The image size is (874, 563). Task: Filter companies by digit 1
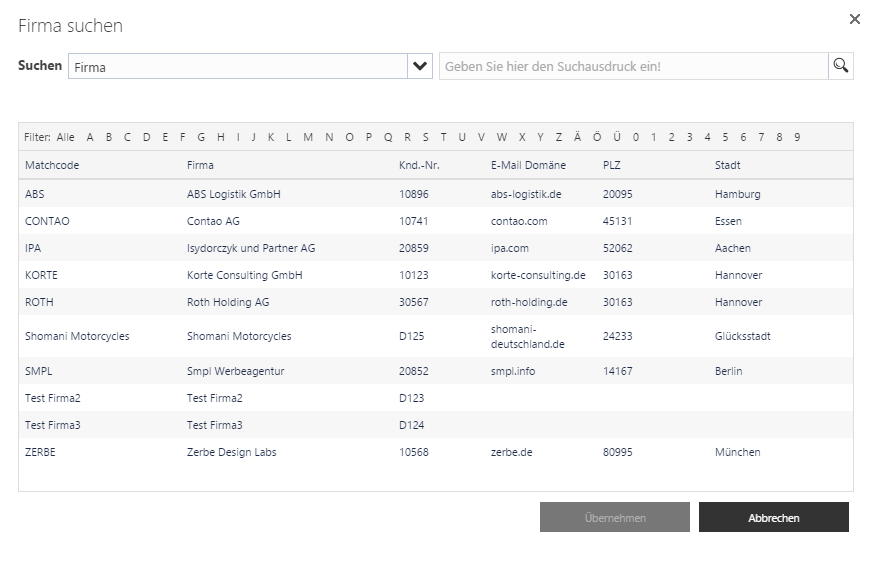pyautogui.click(x=653, y=137)
